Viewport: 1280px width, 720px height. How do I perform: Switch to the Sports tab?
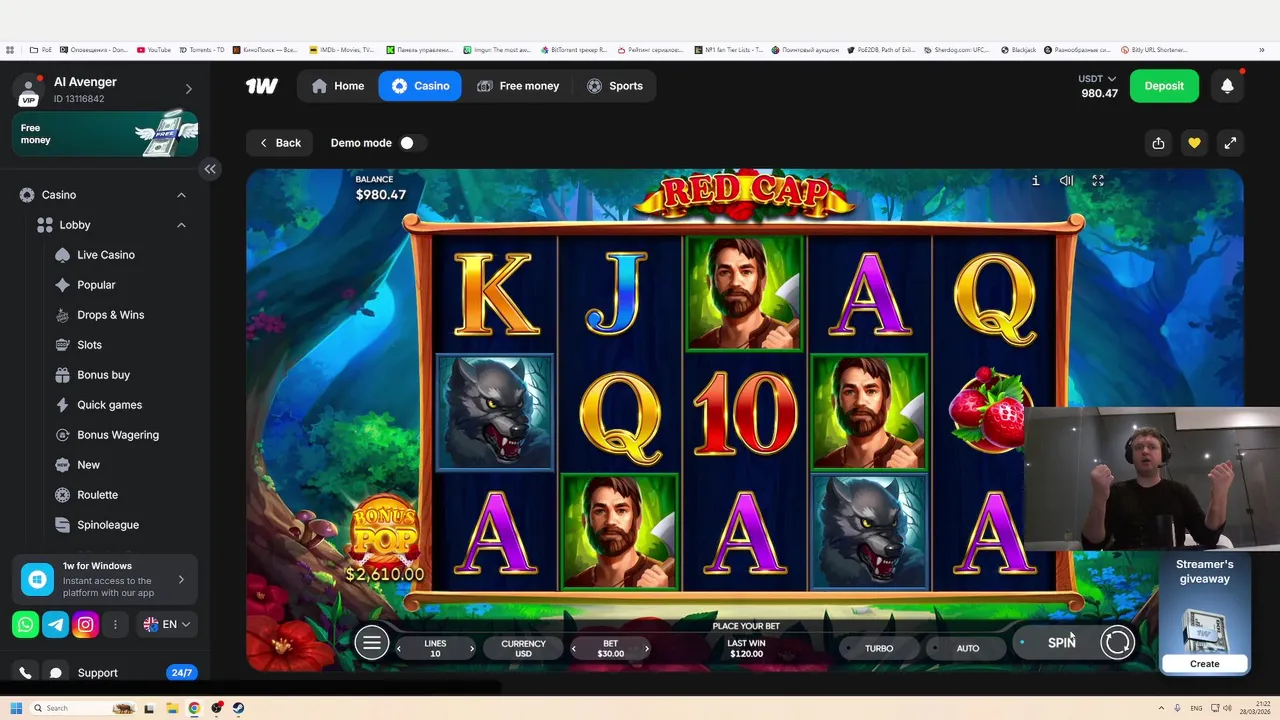point(615,86)
